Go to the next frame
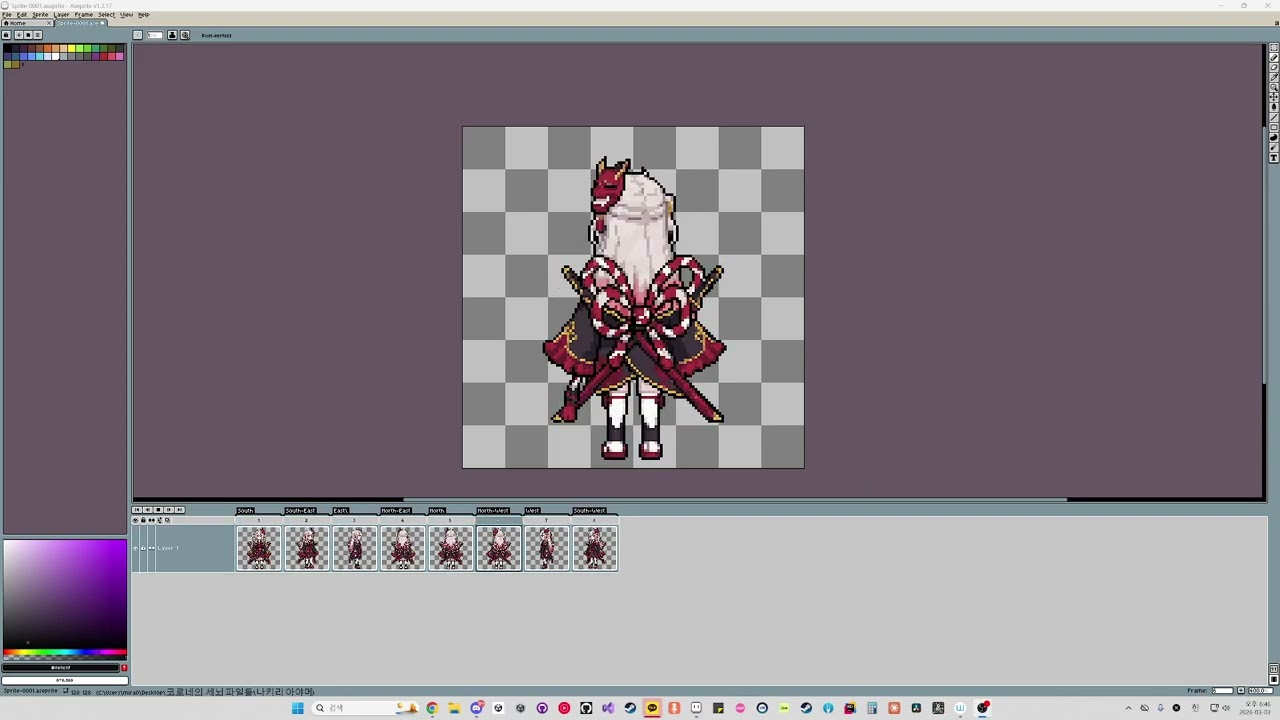The image size is (1280, 720). pyautogui.click(x=169, y=510)
